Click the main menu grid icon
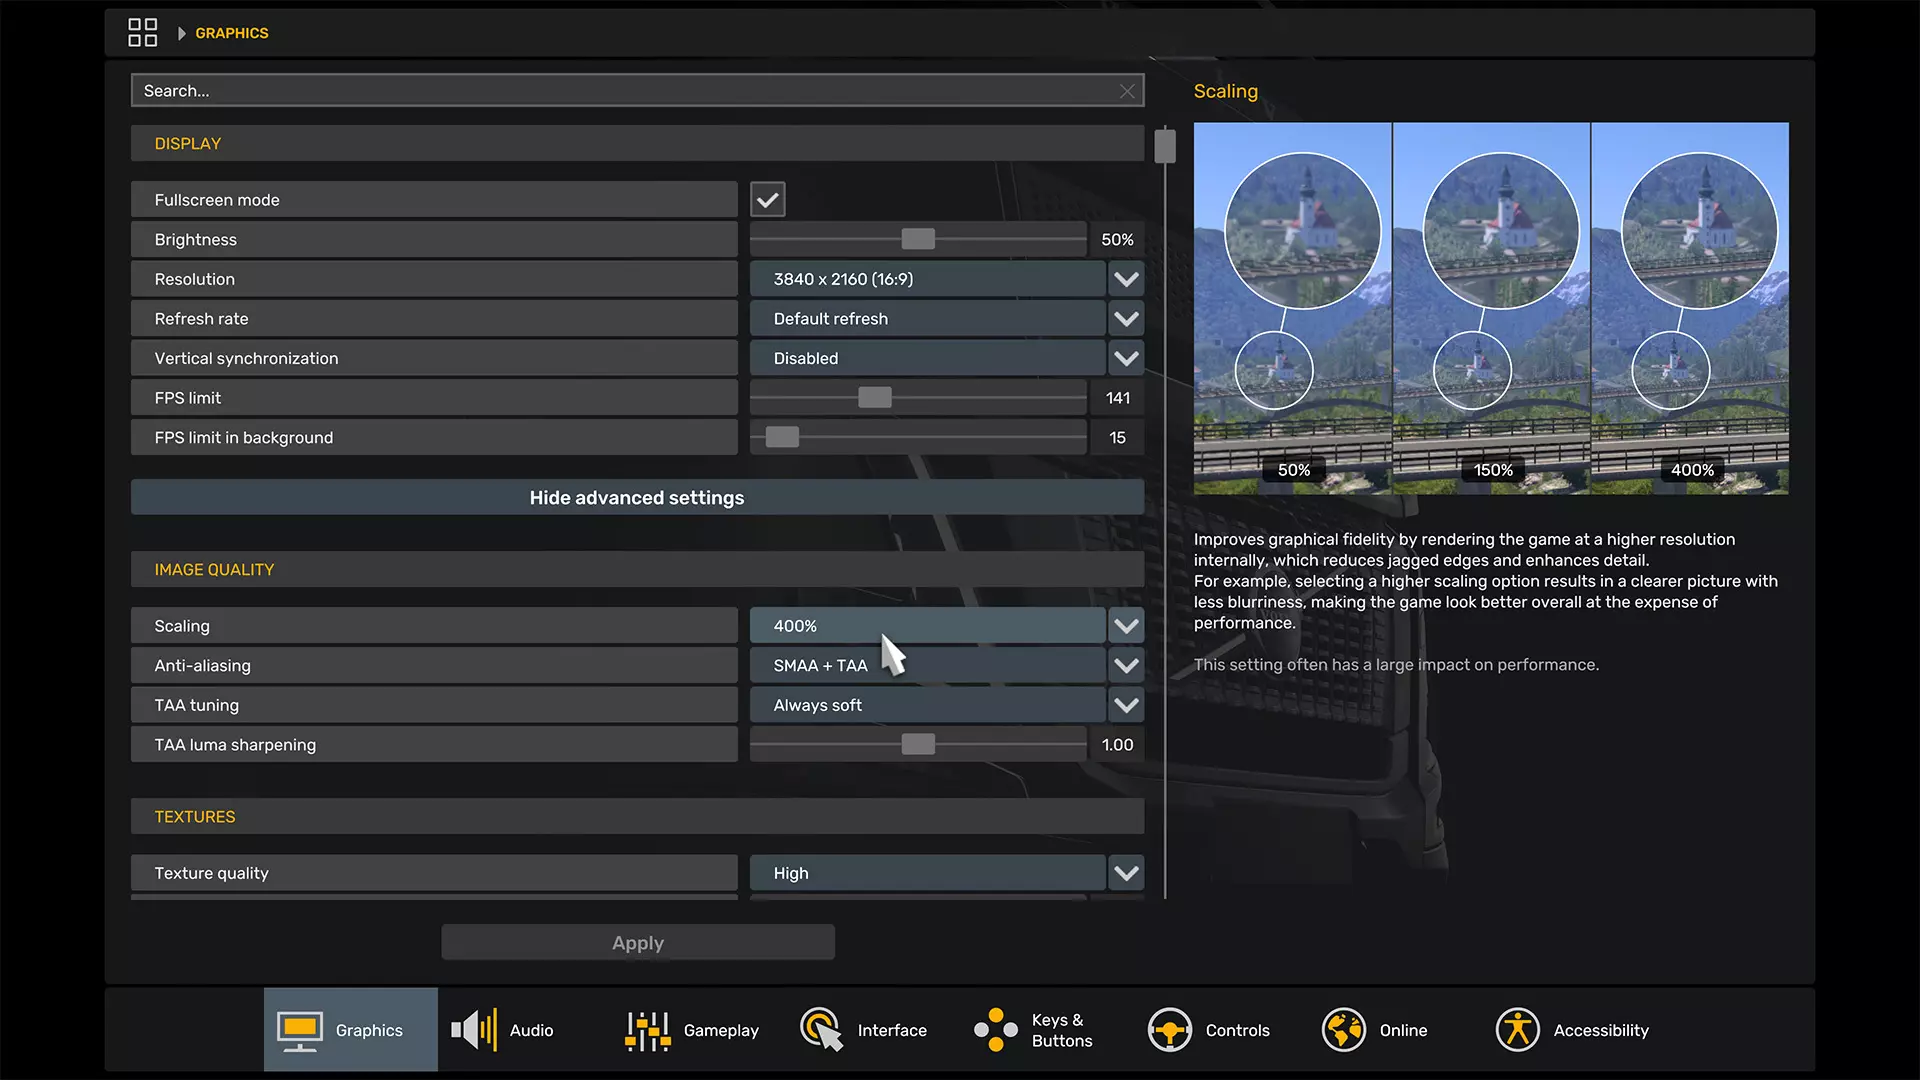The width and height of the screenshot is (1920, 1080). pyautogui.click(x=142, y=33)
